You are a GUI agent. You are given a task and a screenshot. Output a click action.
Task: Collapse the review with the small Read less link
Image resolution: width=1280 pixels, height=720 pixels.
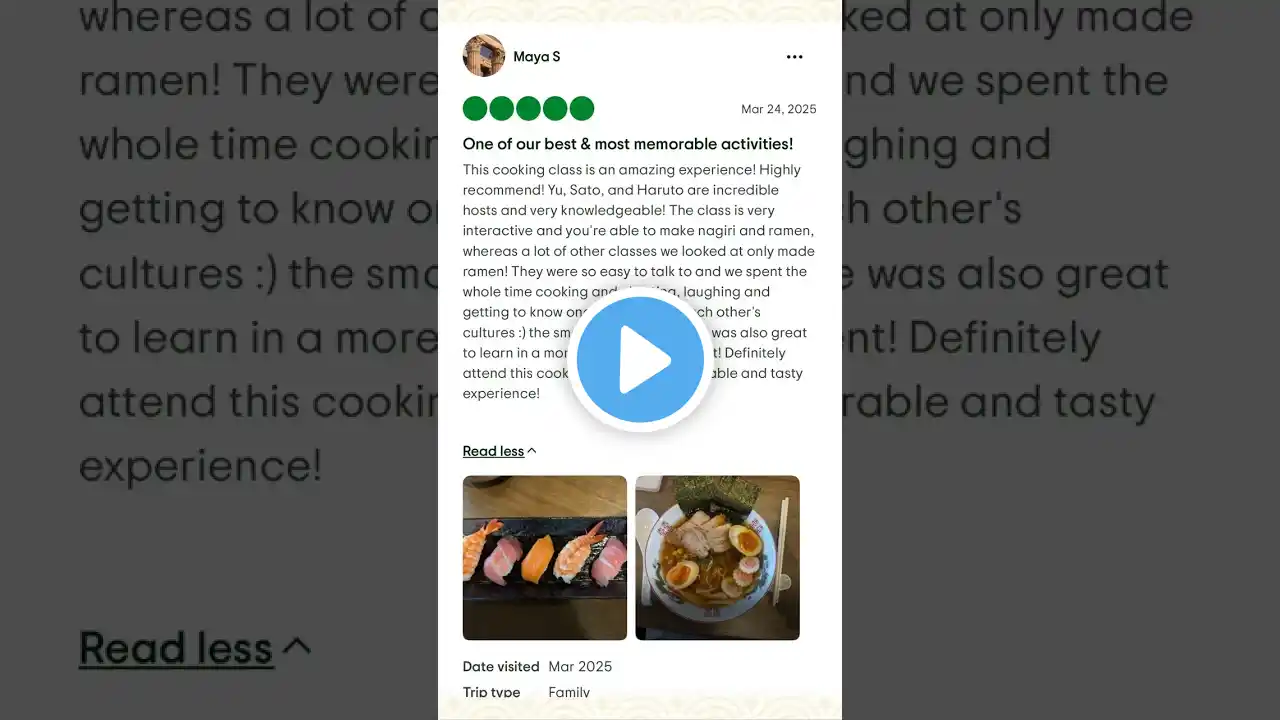(493, 451)
